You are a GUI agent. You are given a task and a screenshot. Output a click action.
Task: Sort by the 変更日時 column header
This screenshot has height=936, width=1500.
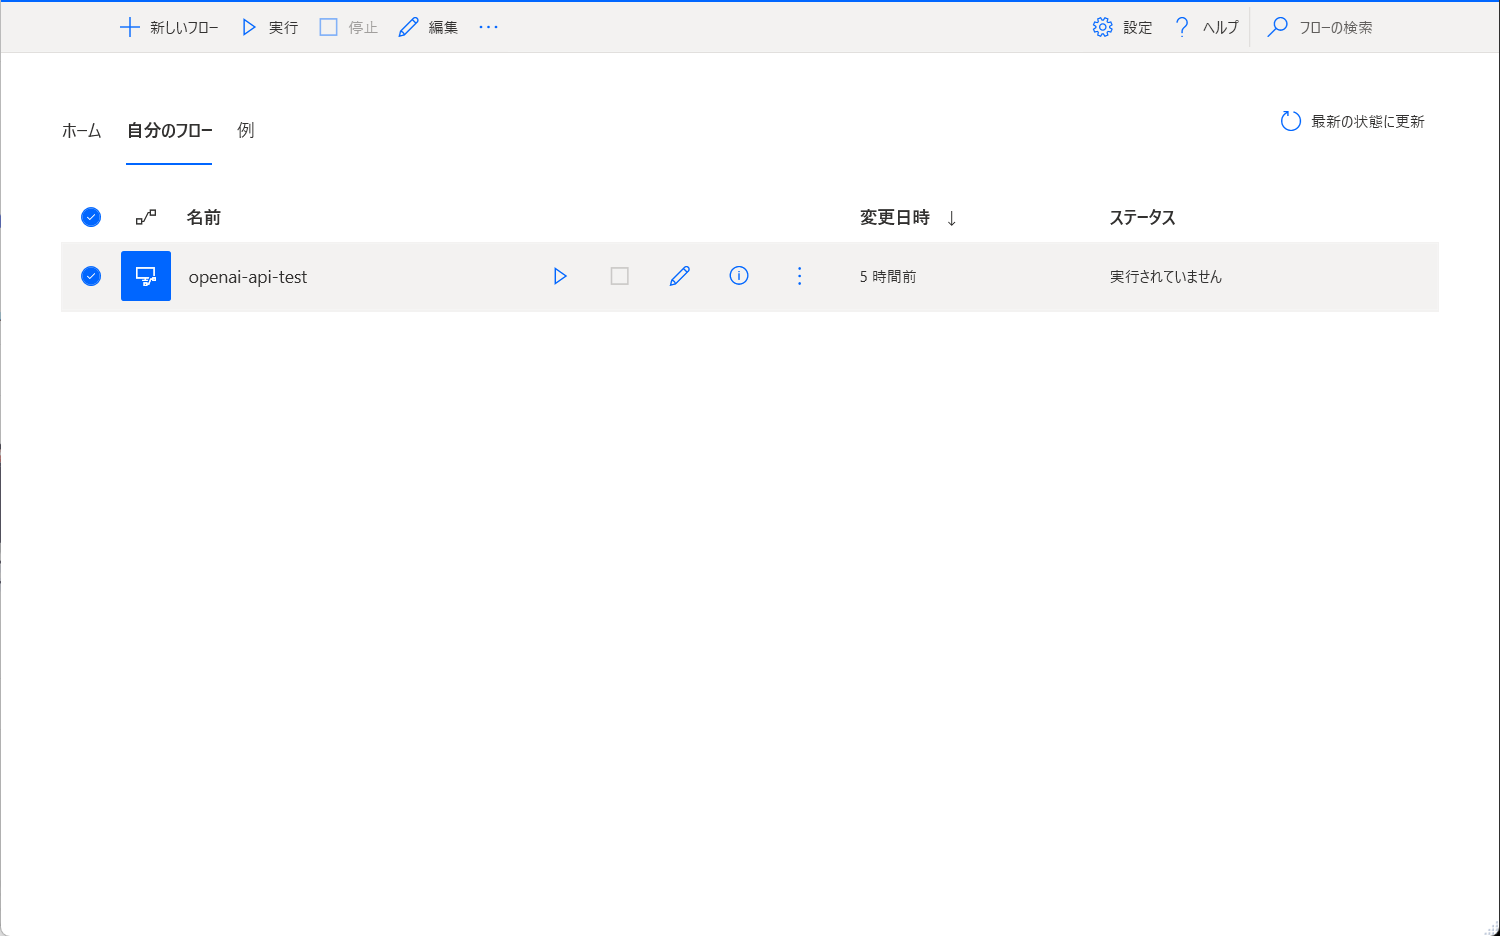[895, 217]
